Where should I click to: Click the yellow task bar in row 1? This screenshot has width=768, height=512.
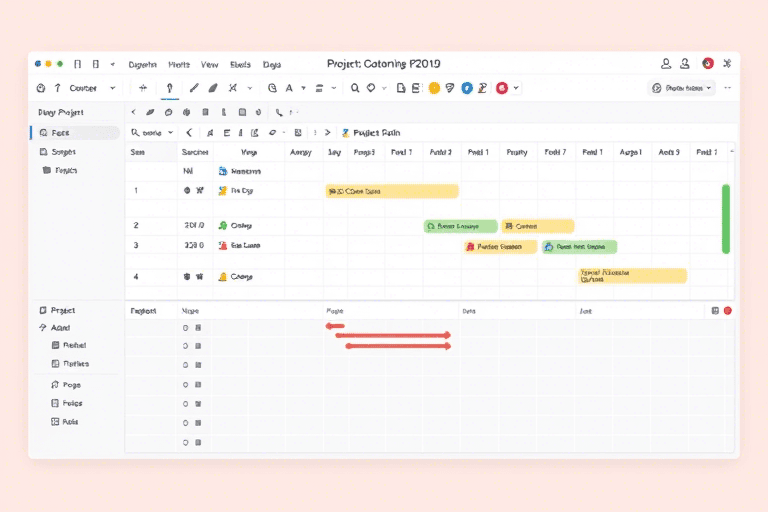click(391, 191)
